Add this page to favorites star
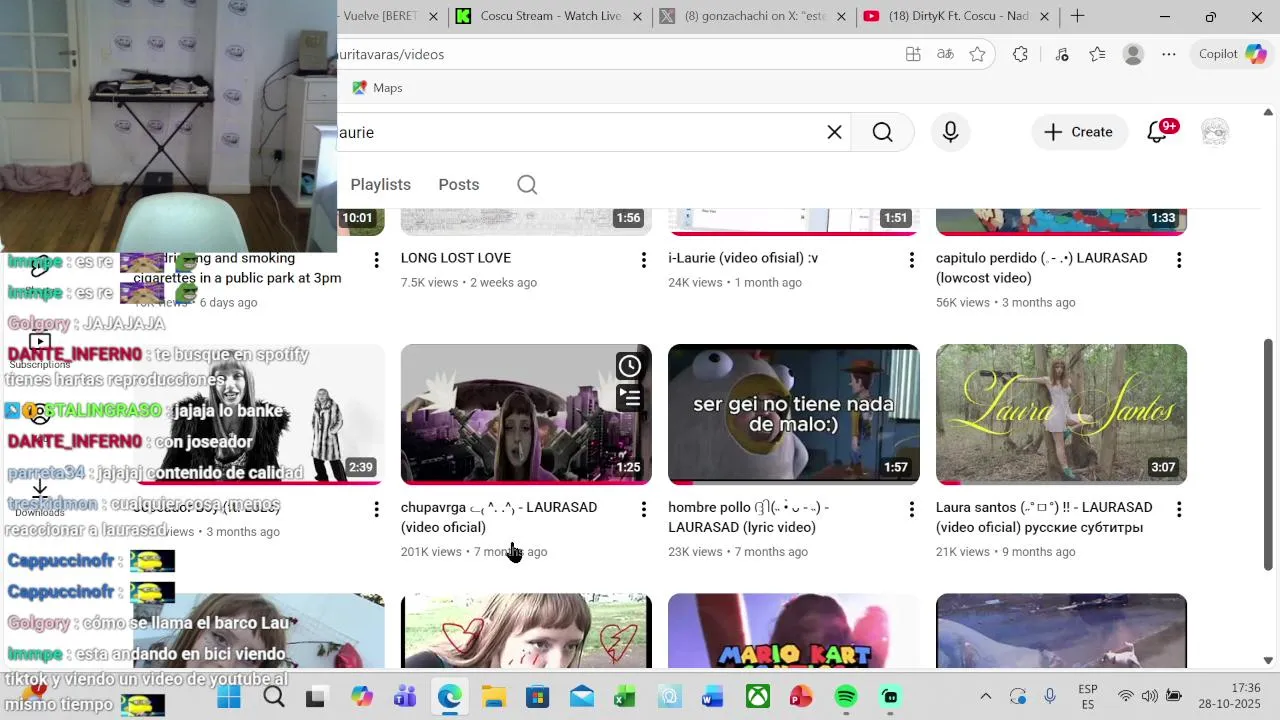Screen dimensions: 1280x720 (x=977, y=54)
